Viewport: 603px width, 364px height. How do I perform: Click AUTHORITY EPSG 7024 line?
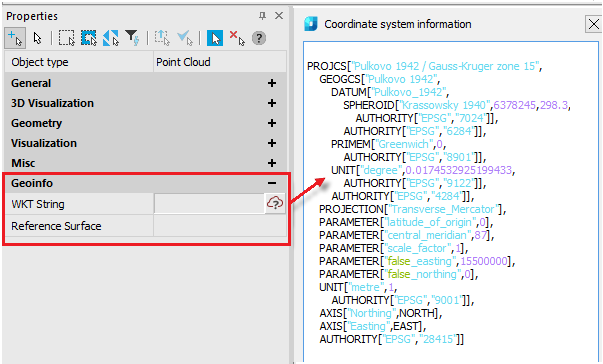[x=427, y=118]
